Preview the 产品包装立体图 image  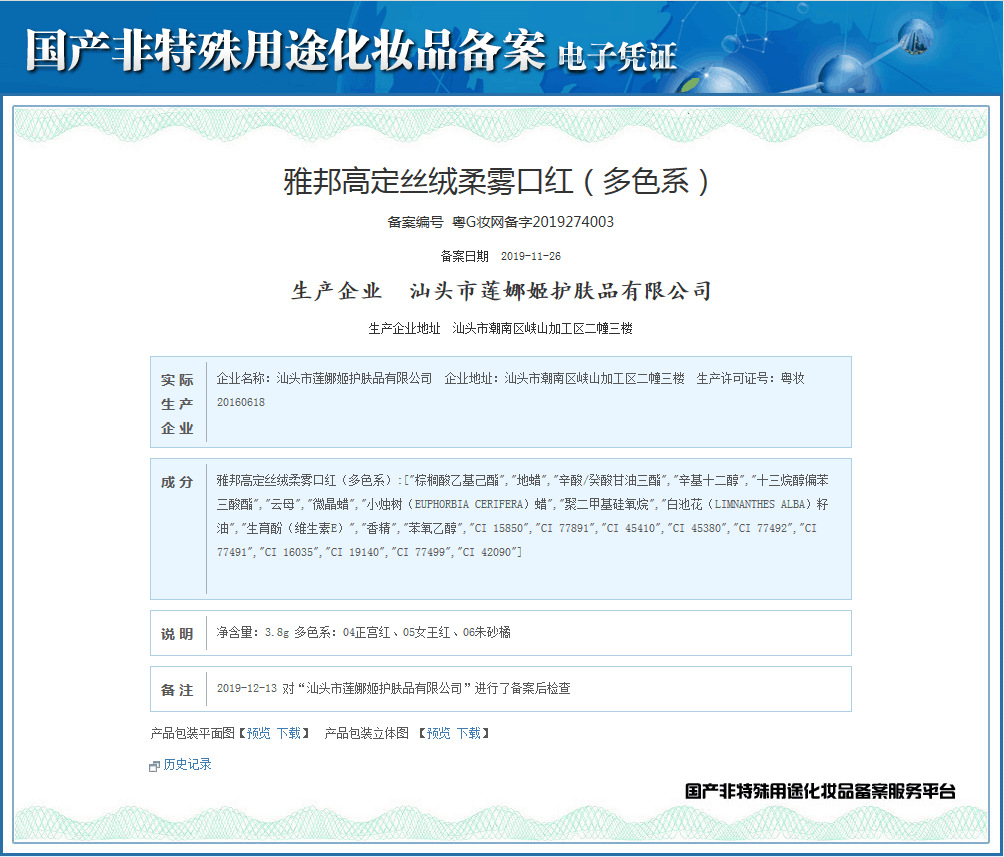439,733
